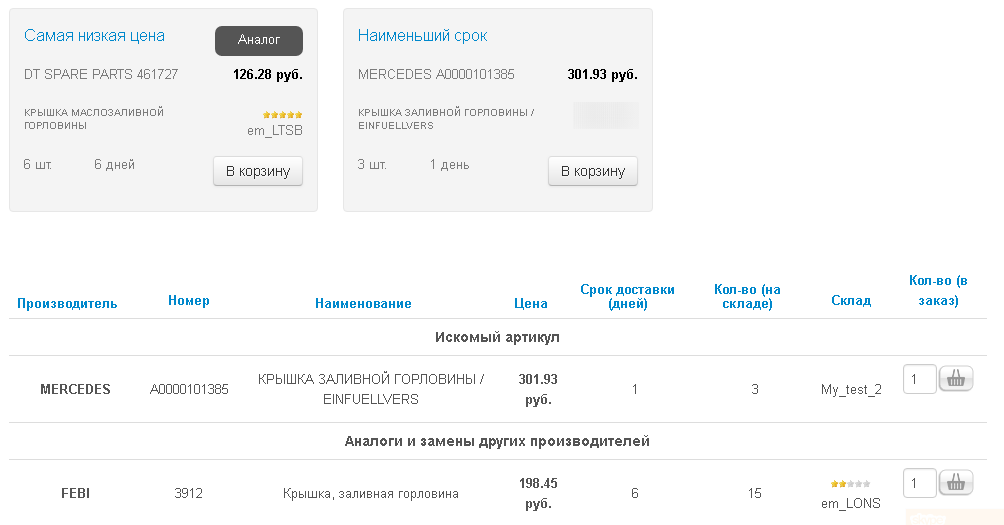Add fastest-delivery MERCEDES item В корзину

point(593,171)
